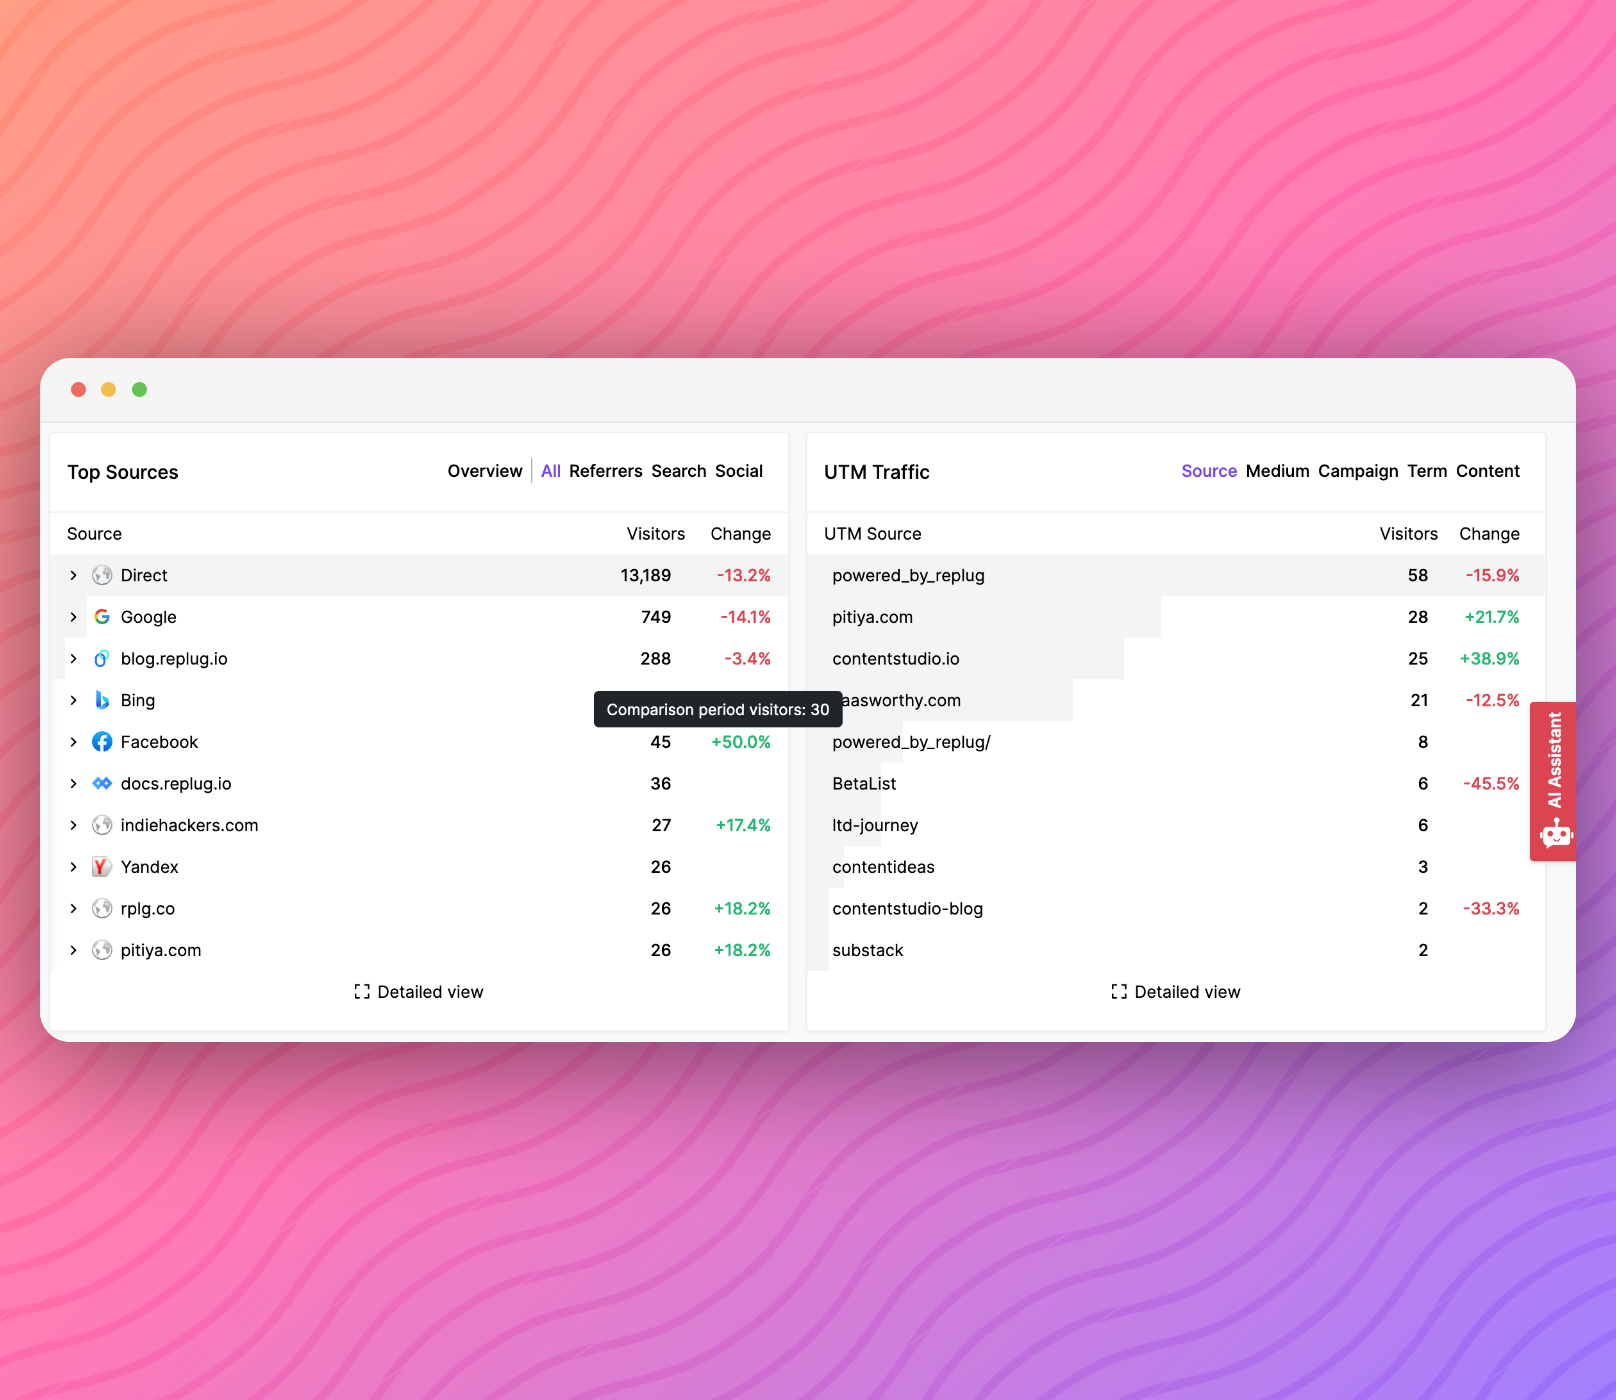Screen dimensions: 1616x1400
Task: Expand the rplg.co source row
Action: point(73,909)
